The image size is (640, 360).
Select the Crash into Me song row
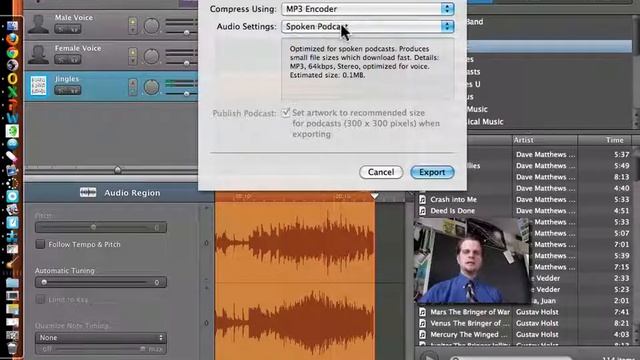coord(524,199)
